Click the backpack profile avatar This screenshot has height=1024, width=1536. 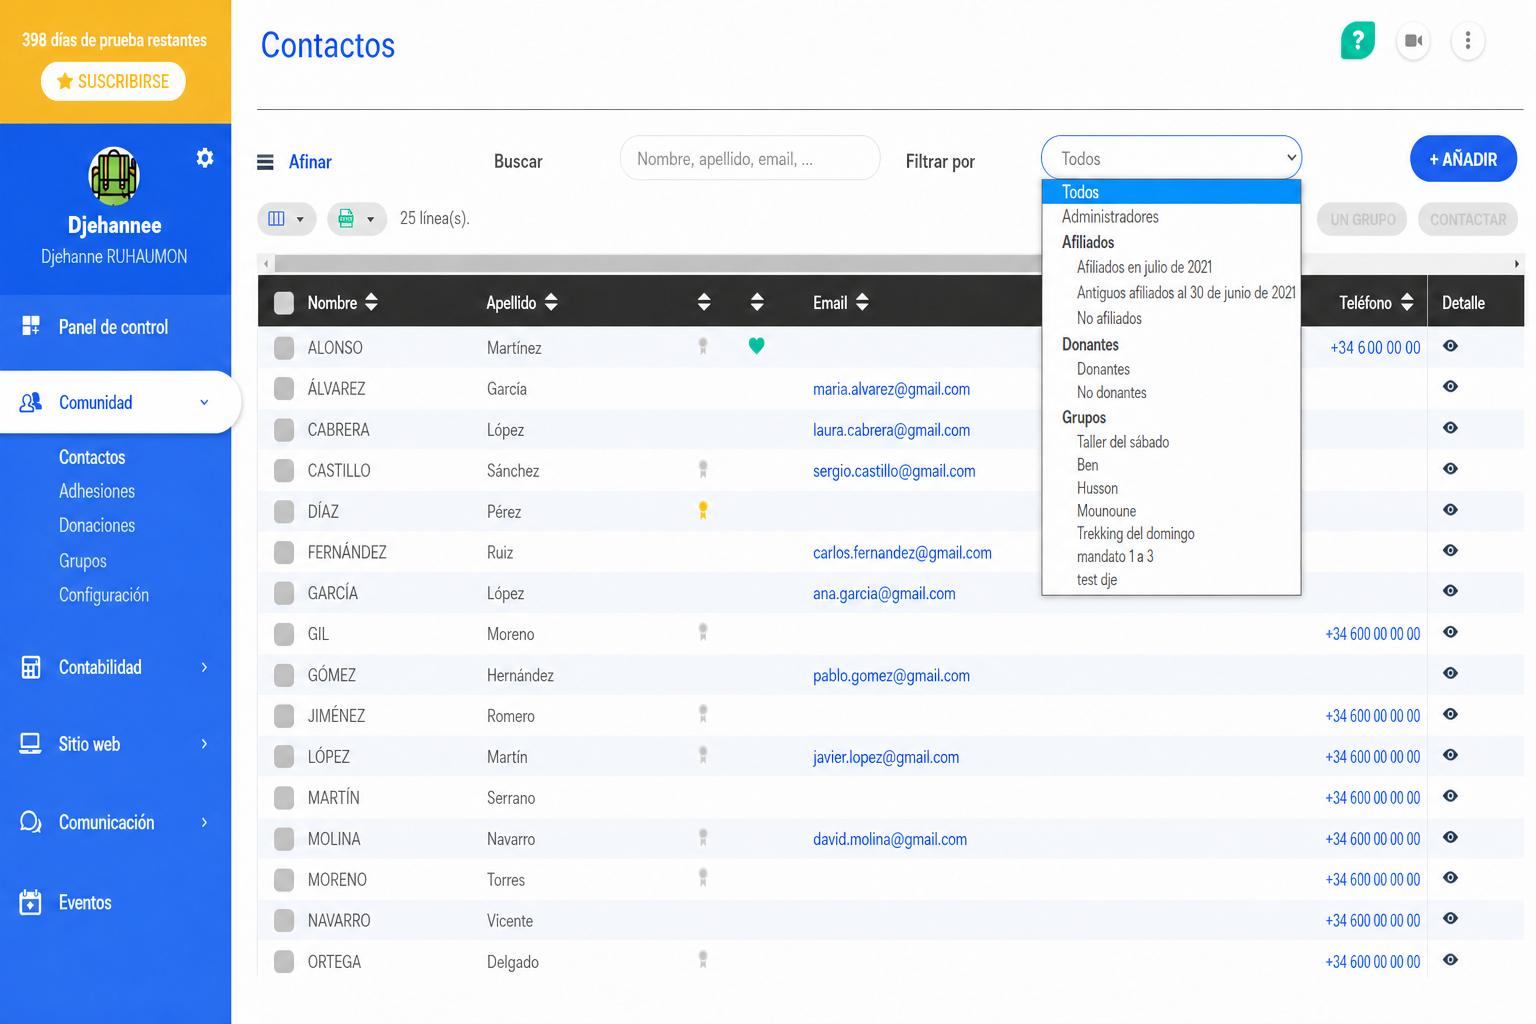pos(114,175)
